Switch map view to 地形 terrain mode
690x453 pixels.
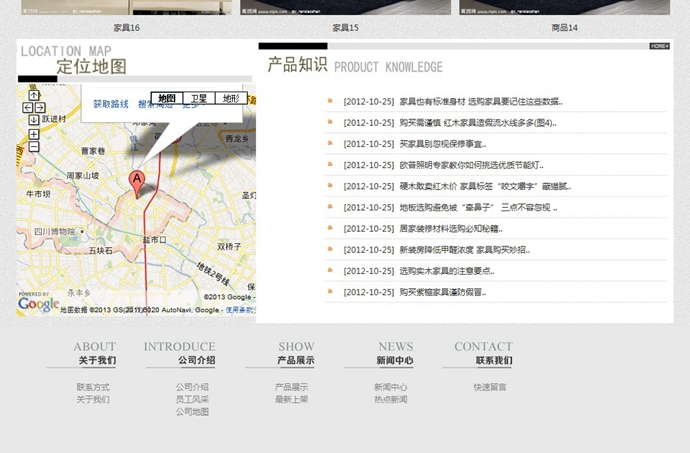(x=231, y=98)
